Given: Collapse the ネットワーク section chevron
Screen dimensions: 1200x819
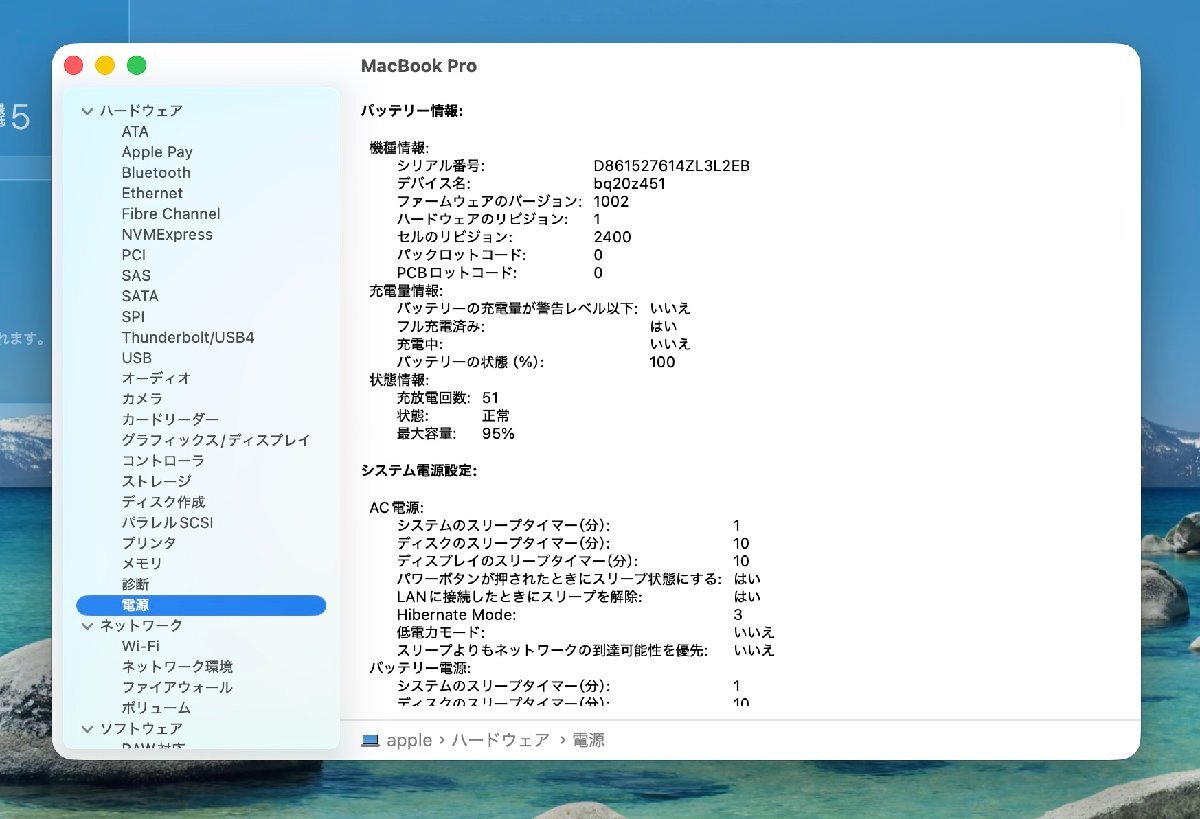Looking at the screenshot, I should point(87,626).
